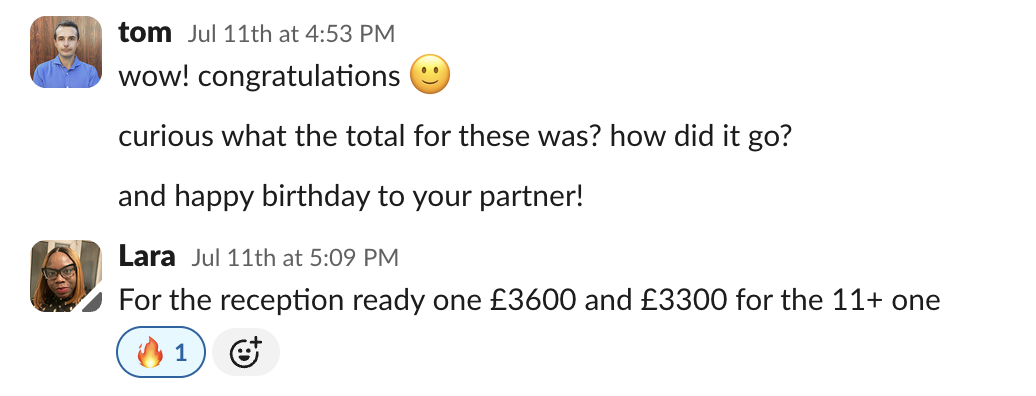Click the word 'congratulations' in tom's message
The height and width of the screenshot is (396, 1036).
(299, 77)
